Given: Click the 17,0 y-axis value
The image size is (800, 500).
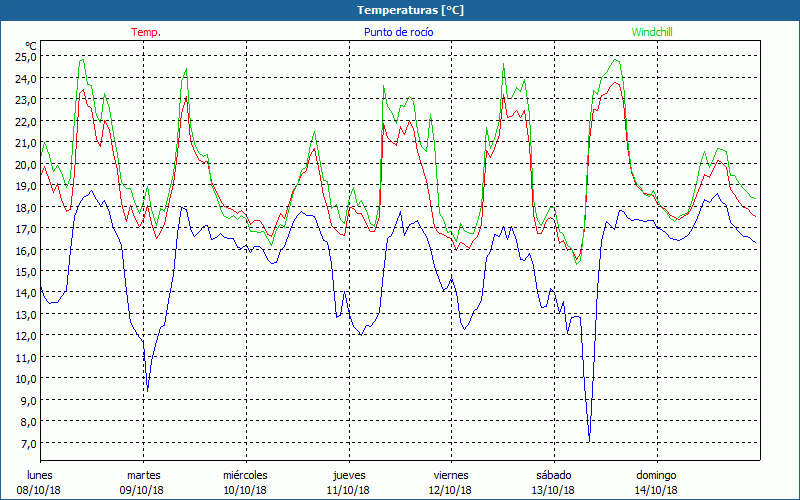Looking at the screenshot, I should coord(26,229).
